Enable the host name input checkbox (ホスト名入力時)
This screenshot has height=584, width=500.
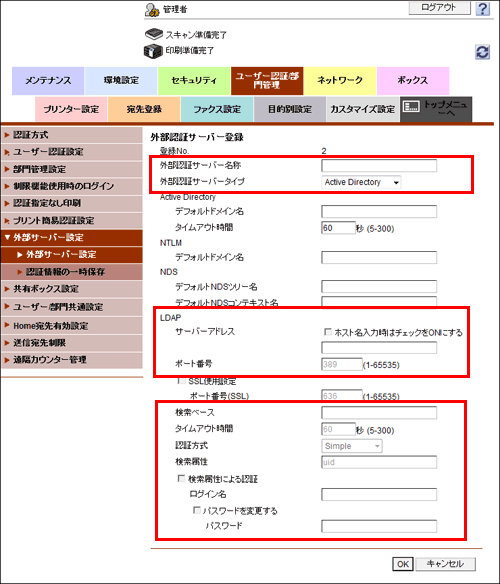(328, 332)
